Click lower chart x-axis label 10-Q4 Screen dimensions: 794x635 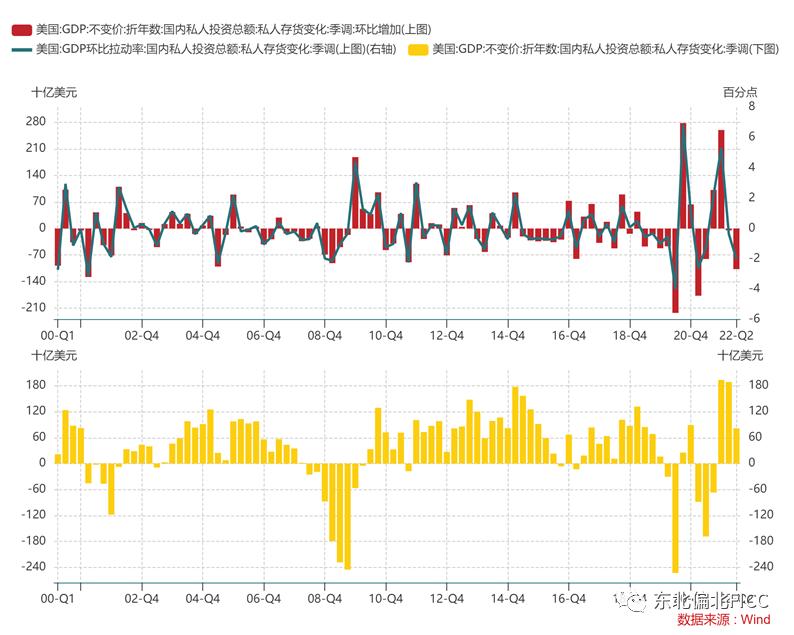point(386,599)
